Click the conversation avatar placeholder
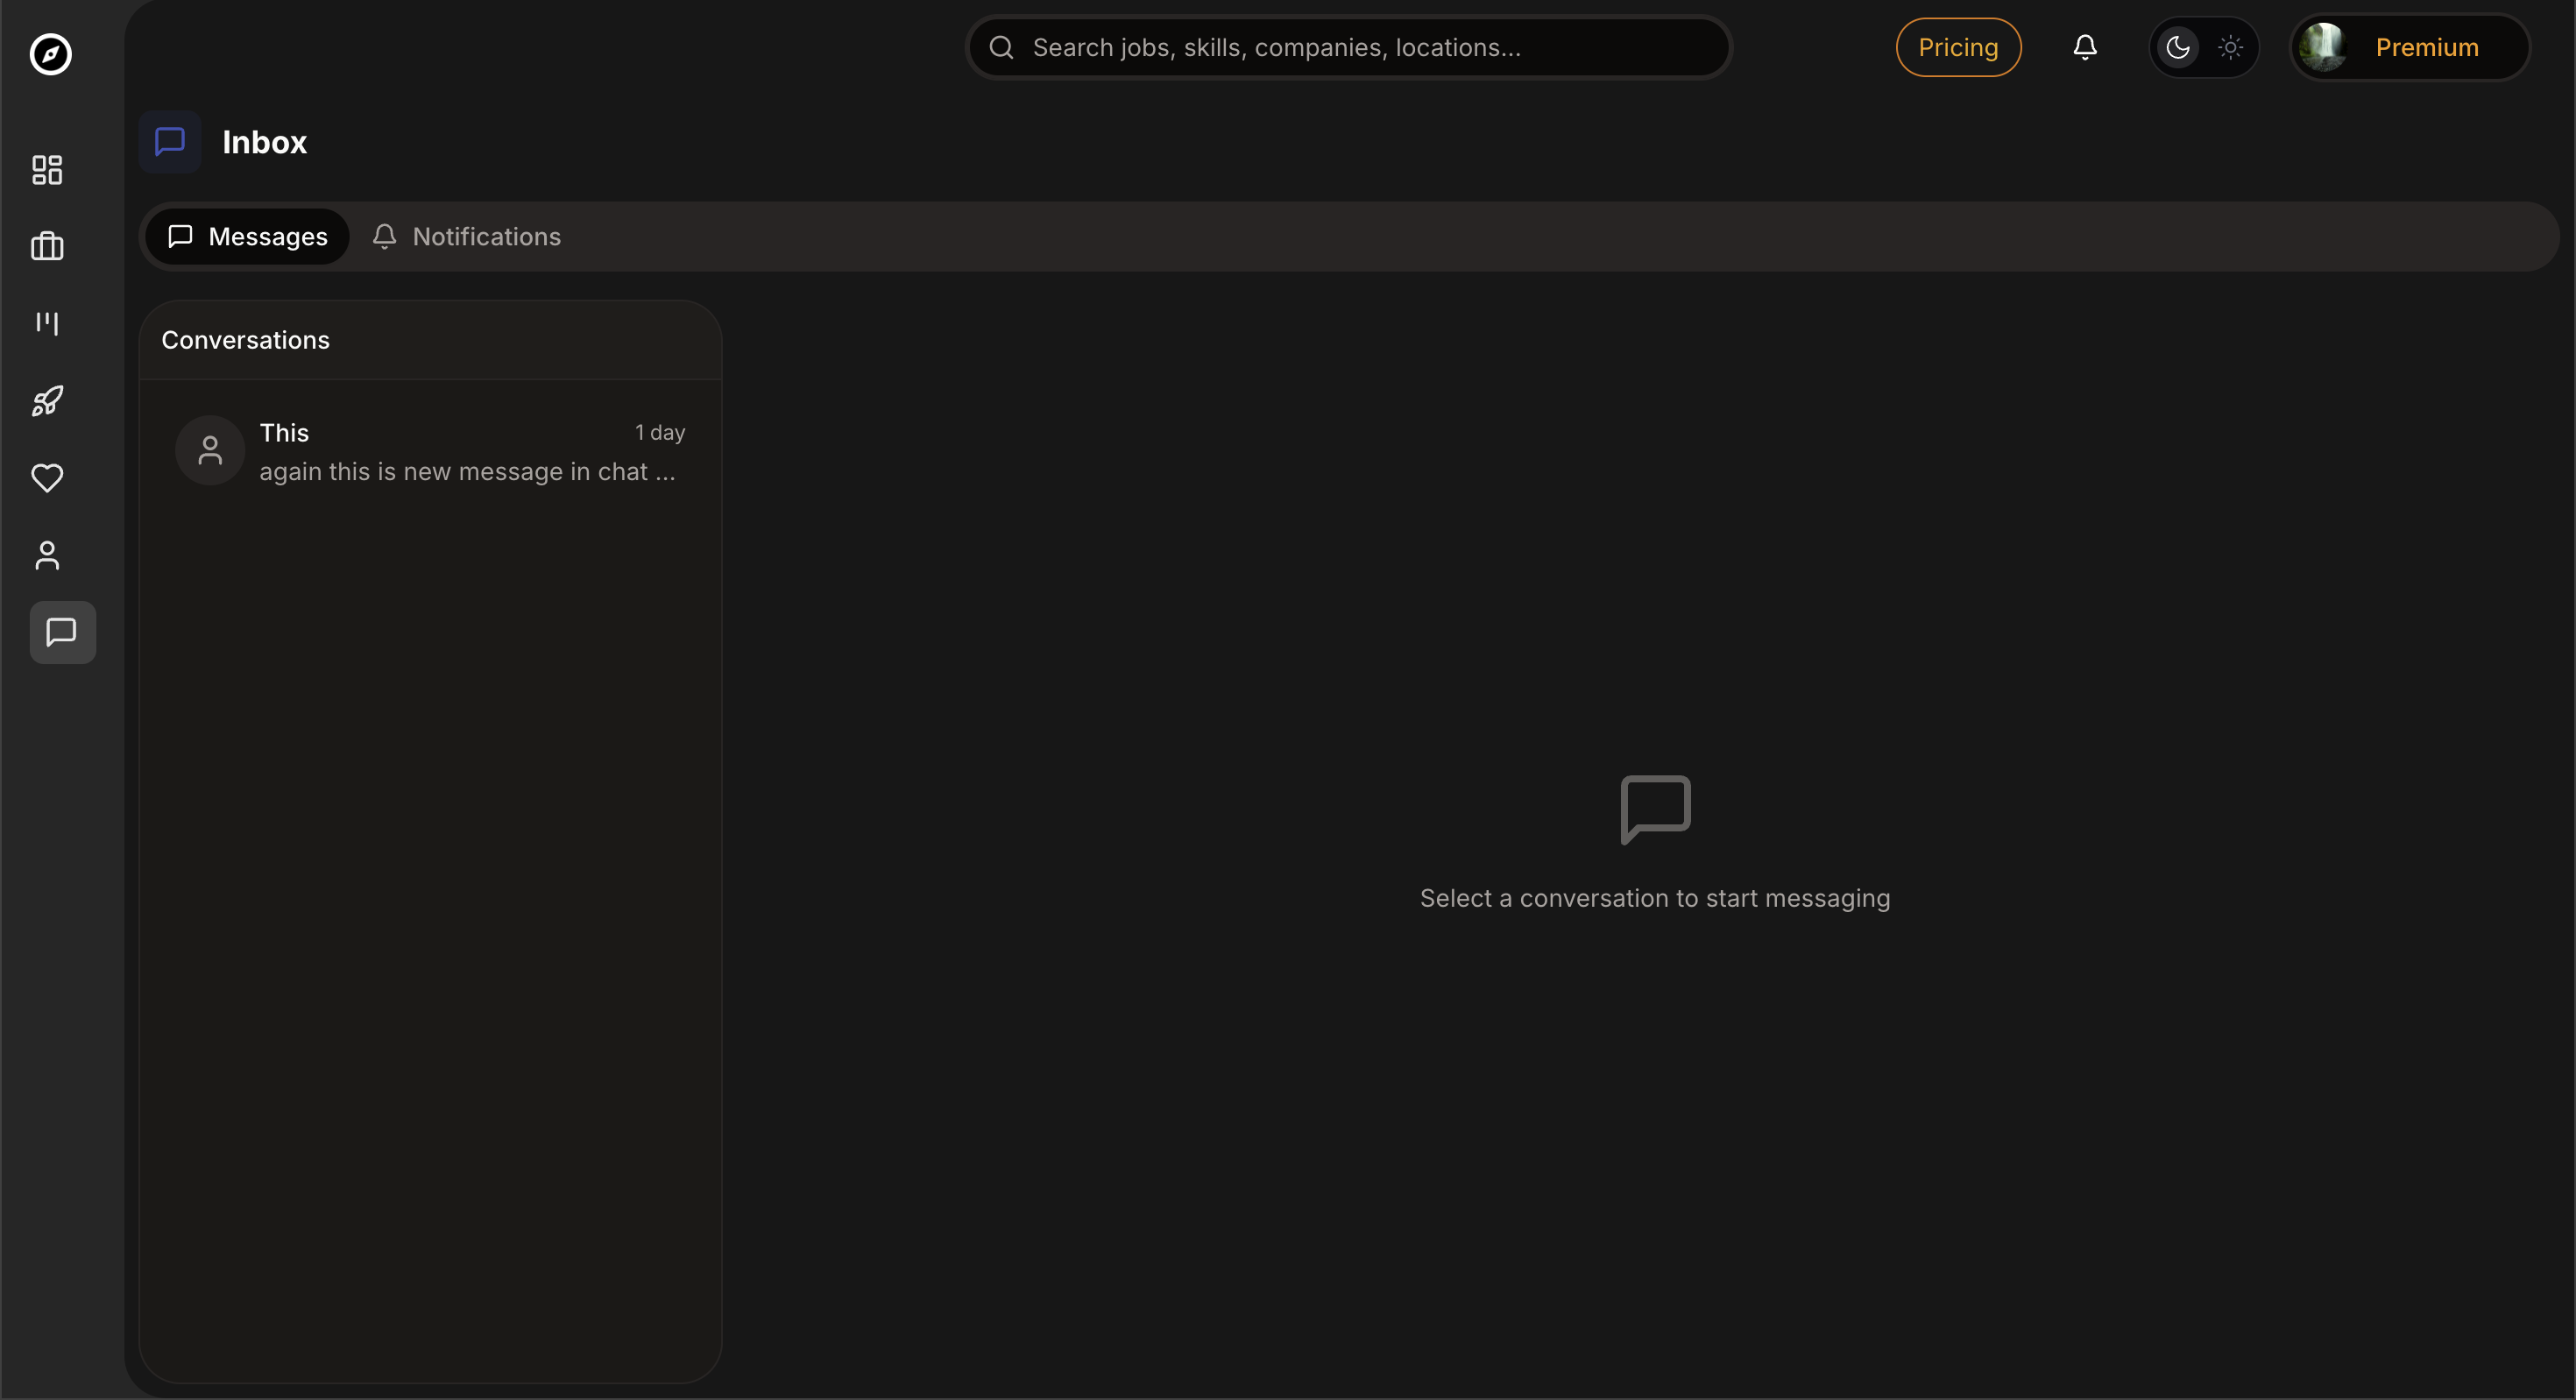This screenshot has height=1400, width=2576. point(210,451)
